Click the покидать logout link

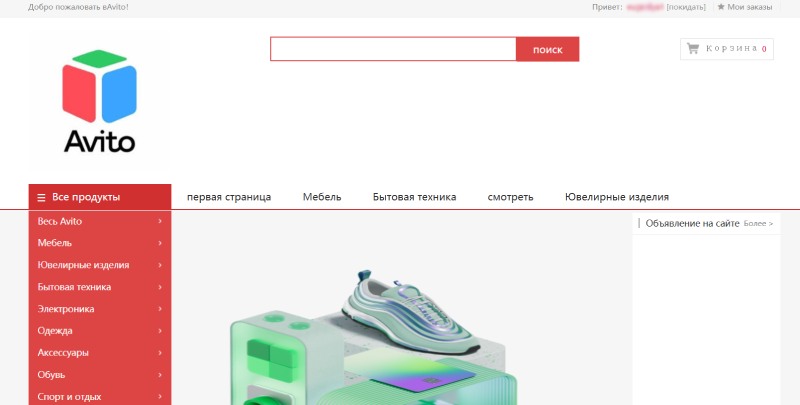[686, 7]
